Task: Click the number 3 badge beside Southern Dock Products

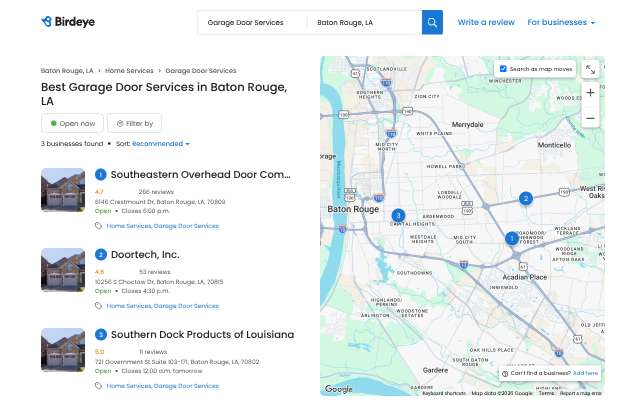Action: tap(101, 335)
